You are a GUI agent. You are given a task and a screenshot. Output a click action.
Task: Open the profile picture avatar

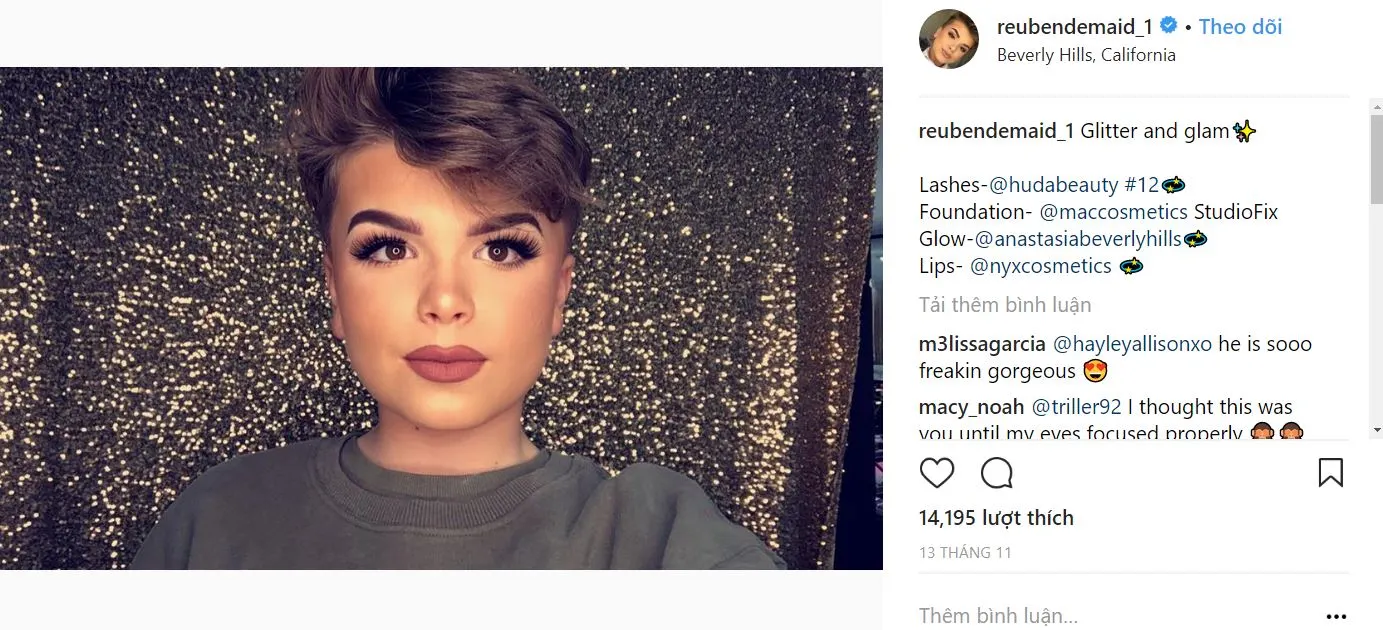pos(949,39)
